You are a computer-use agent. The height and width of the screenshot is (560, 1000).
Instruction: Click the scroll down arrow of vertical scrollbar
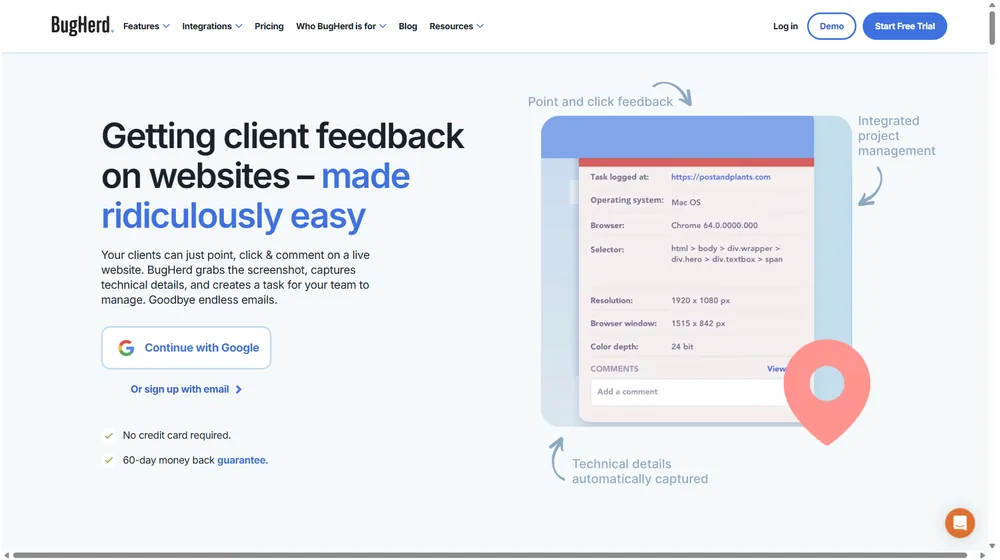[x=992, y=545]
